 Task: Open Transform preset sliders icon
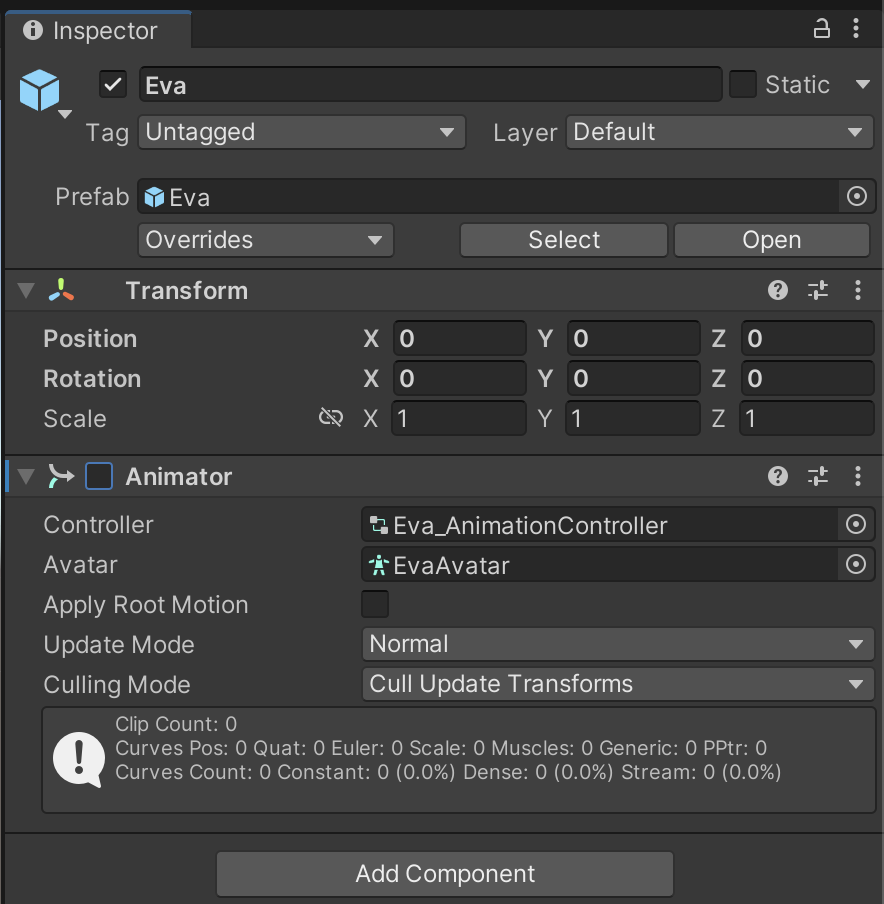click(x=818, y=291)
